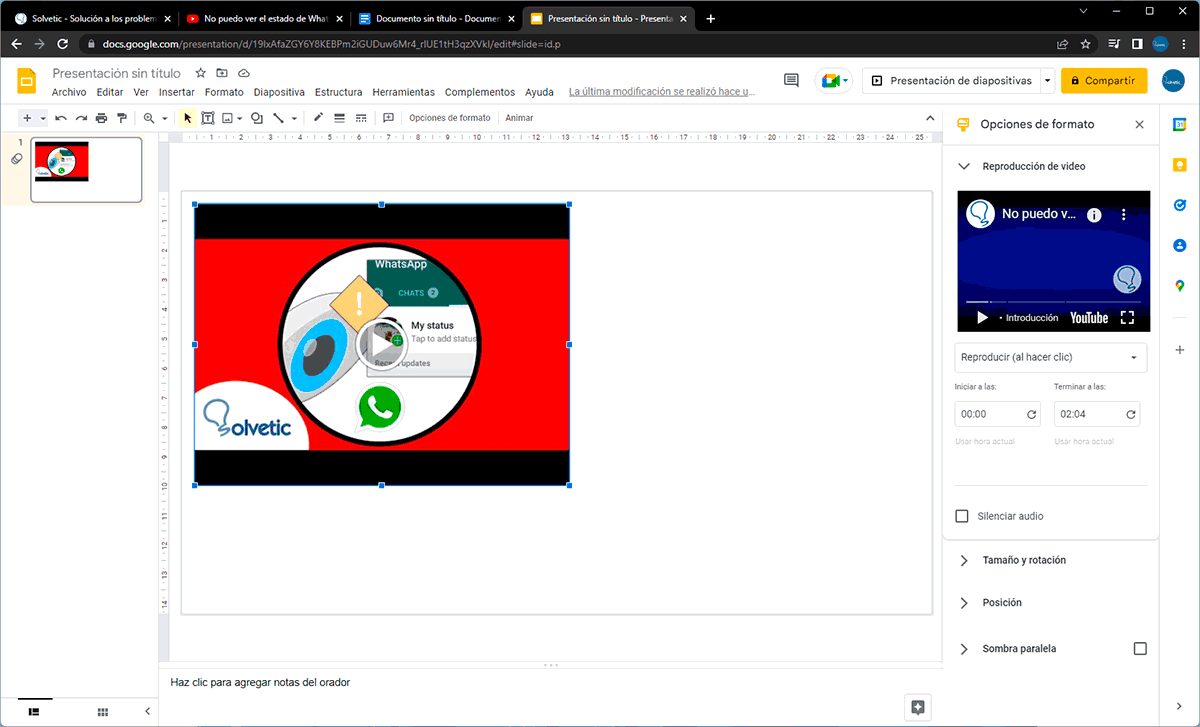
Task: Open YouTube logo in video preview
Action: click(x=1089, y=318)
